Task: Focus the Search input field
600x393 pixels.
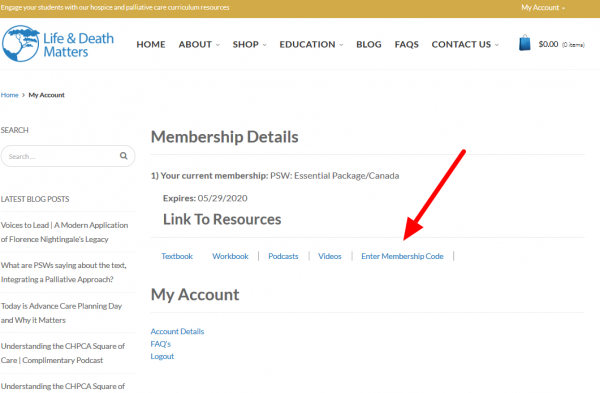Action: click(x=68, y=156)
